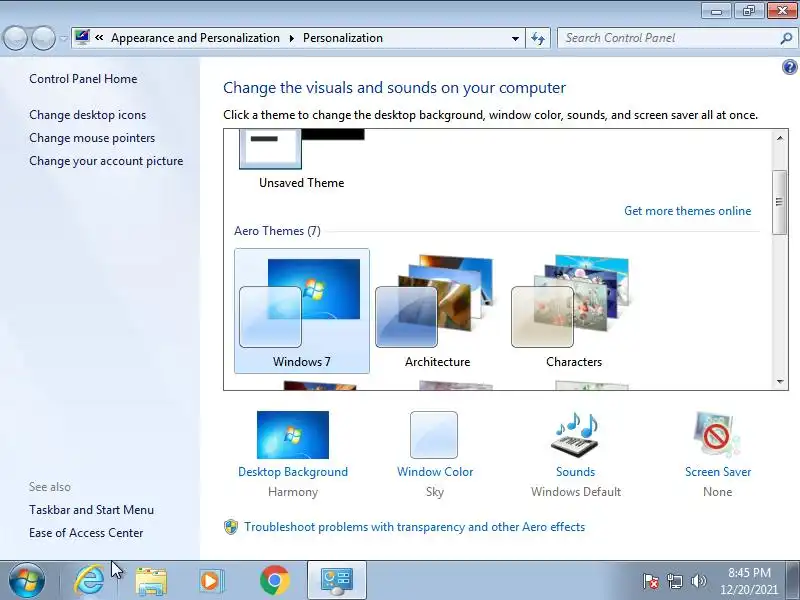Click the Aero Themes (7) header
Screen dimensions: 800x600
(277, 231)
